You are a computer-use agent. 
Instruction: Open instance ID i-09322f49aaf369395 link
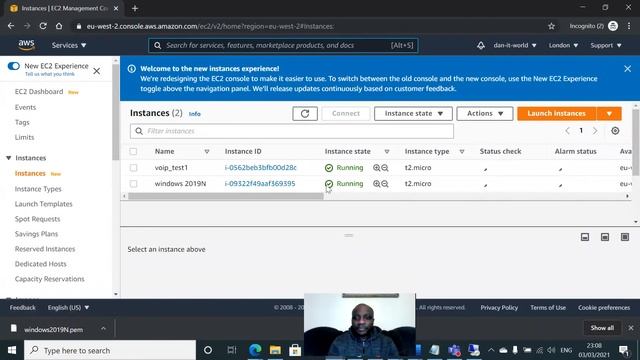pos(260,184)
